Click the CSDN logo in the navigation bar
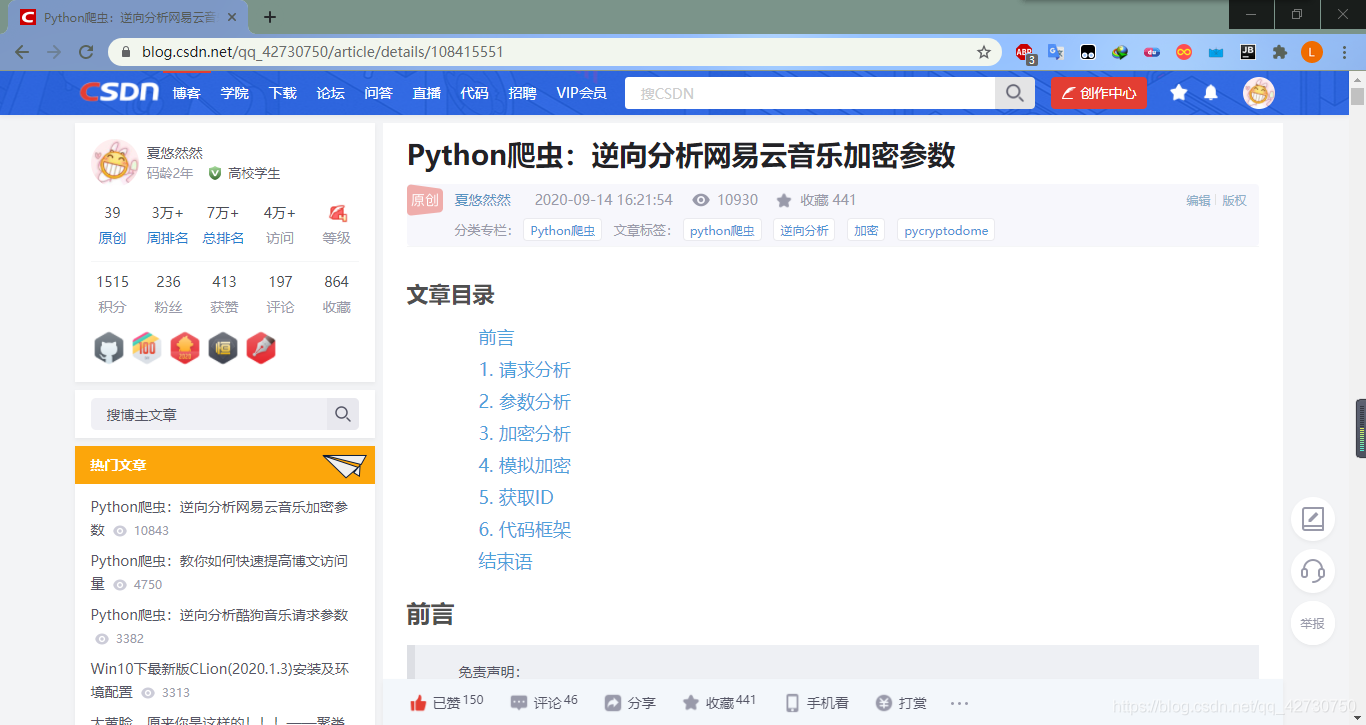The height and width of the screenshot is (725, 1366). coord(119,92)
